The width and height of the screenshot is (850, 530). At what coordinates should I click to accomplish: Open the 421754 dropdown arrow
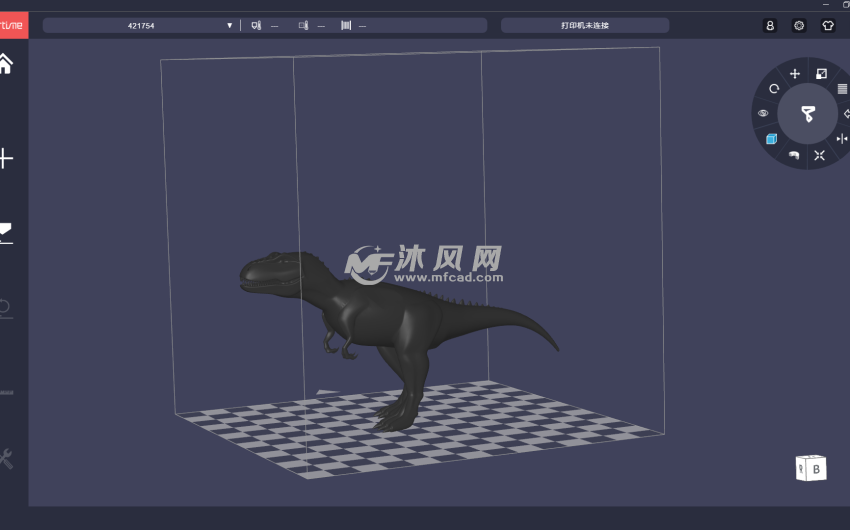click(229, 25)
